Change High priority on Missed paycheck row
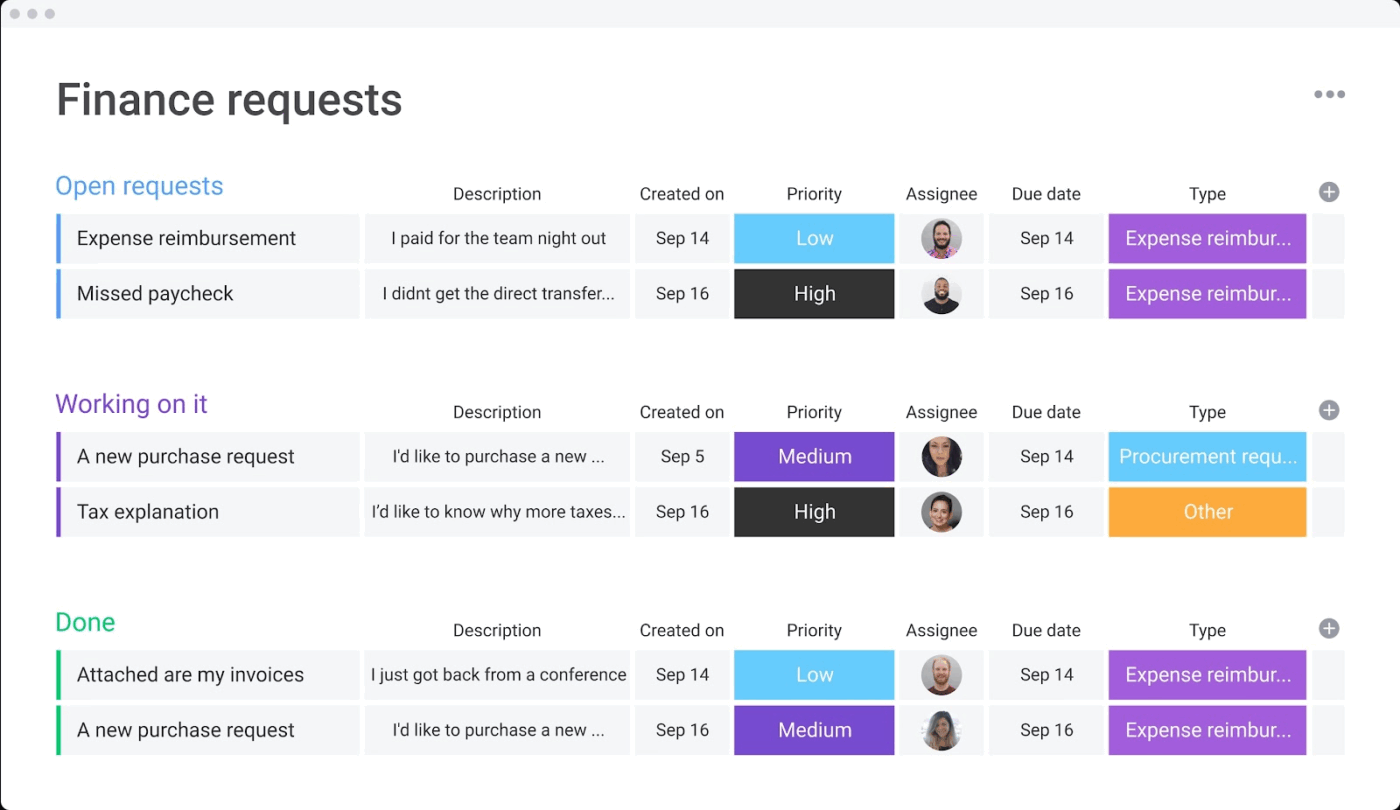Image resolution: width=1400 pixels, height=810 pixels. [814, 294]
